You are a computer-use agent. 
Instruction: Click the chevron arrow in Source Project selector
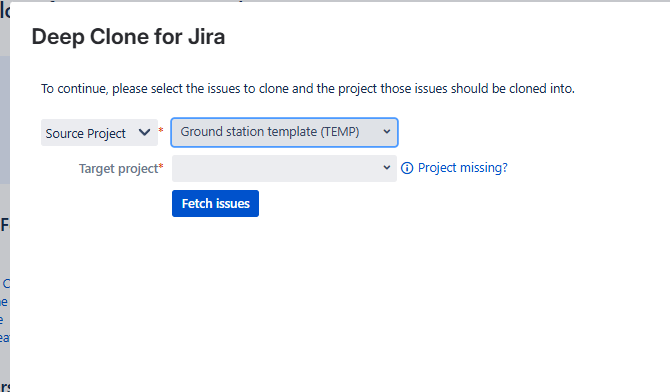tap(144, 133)
